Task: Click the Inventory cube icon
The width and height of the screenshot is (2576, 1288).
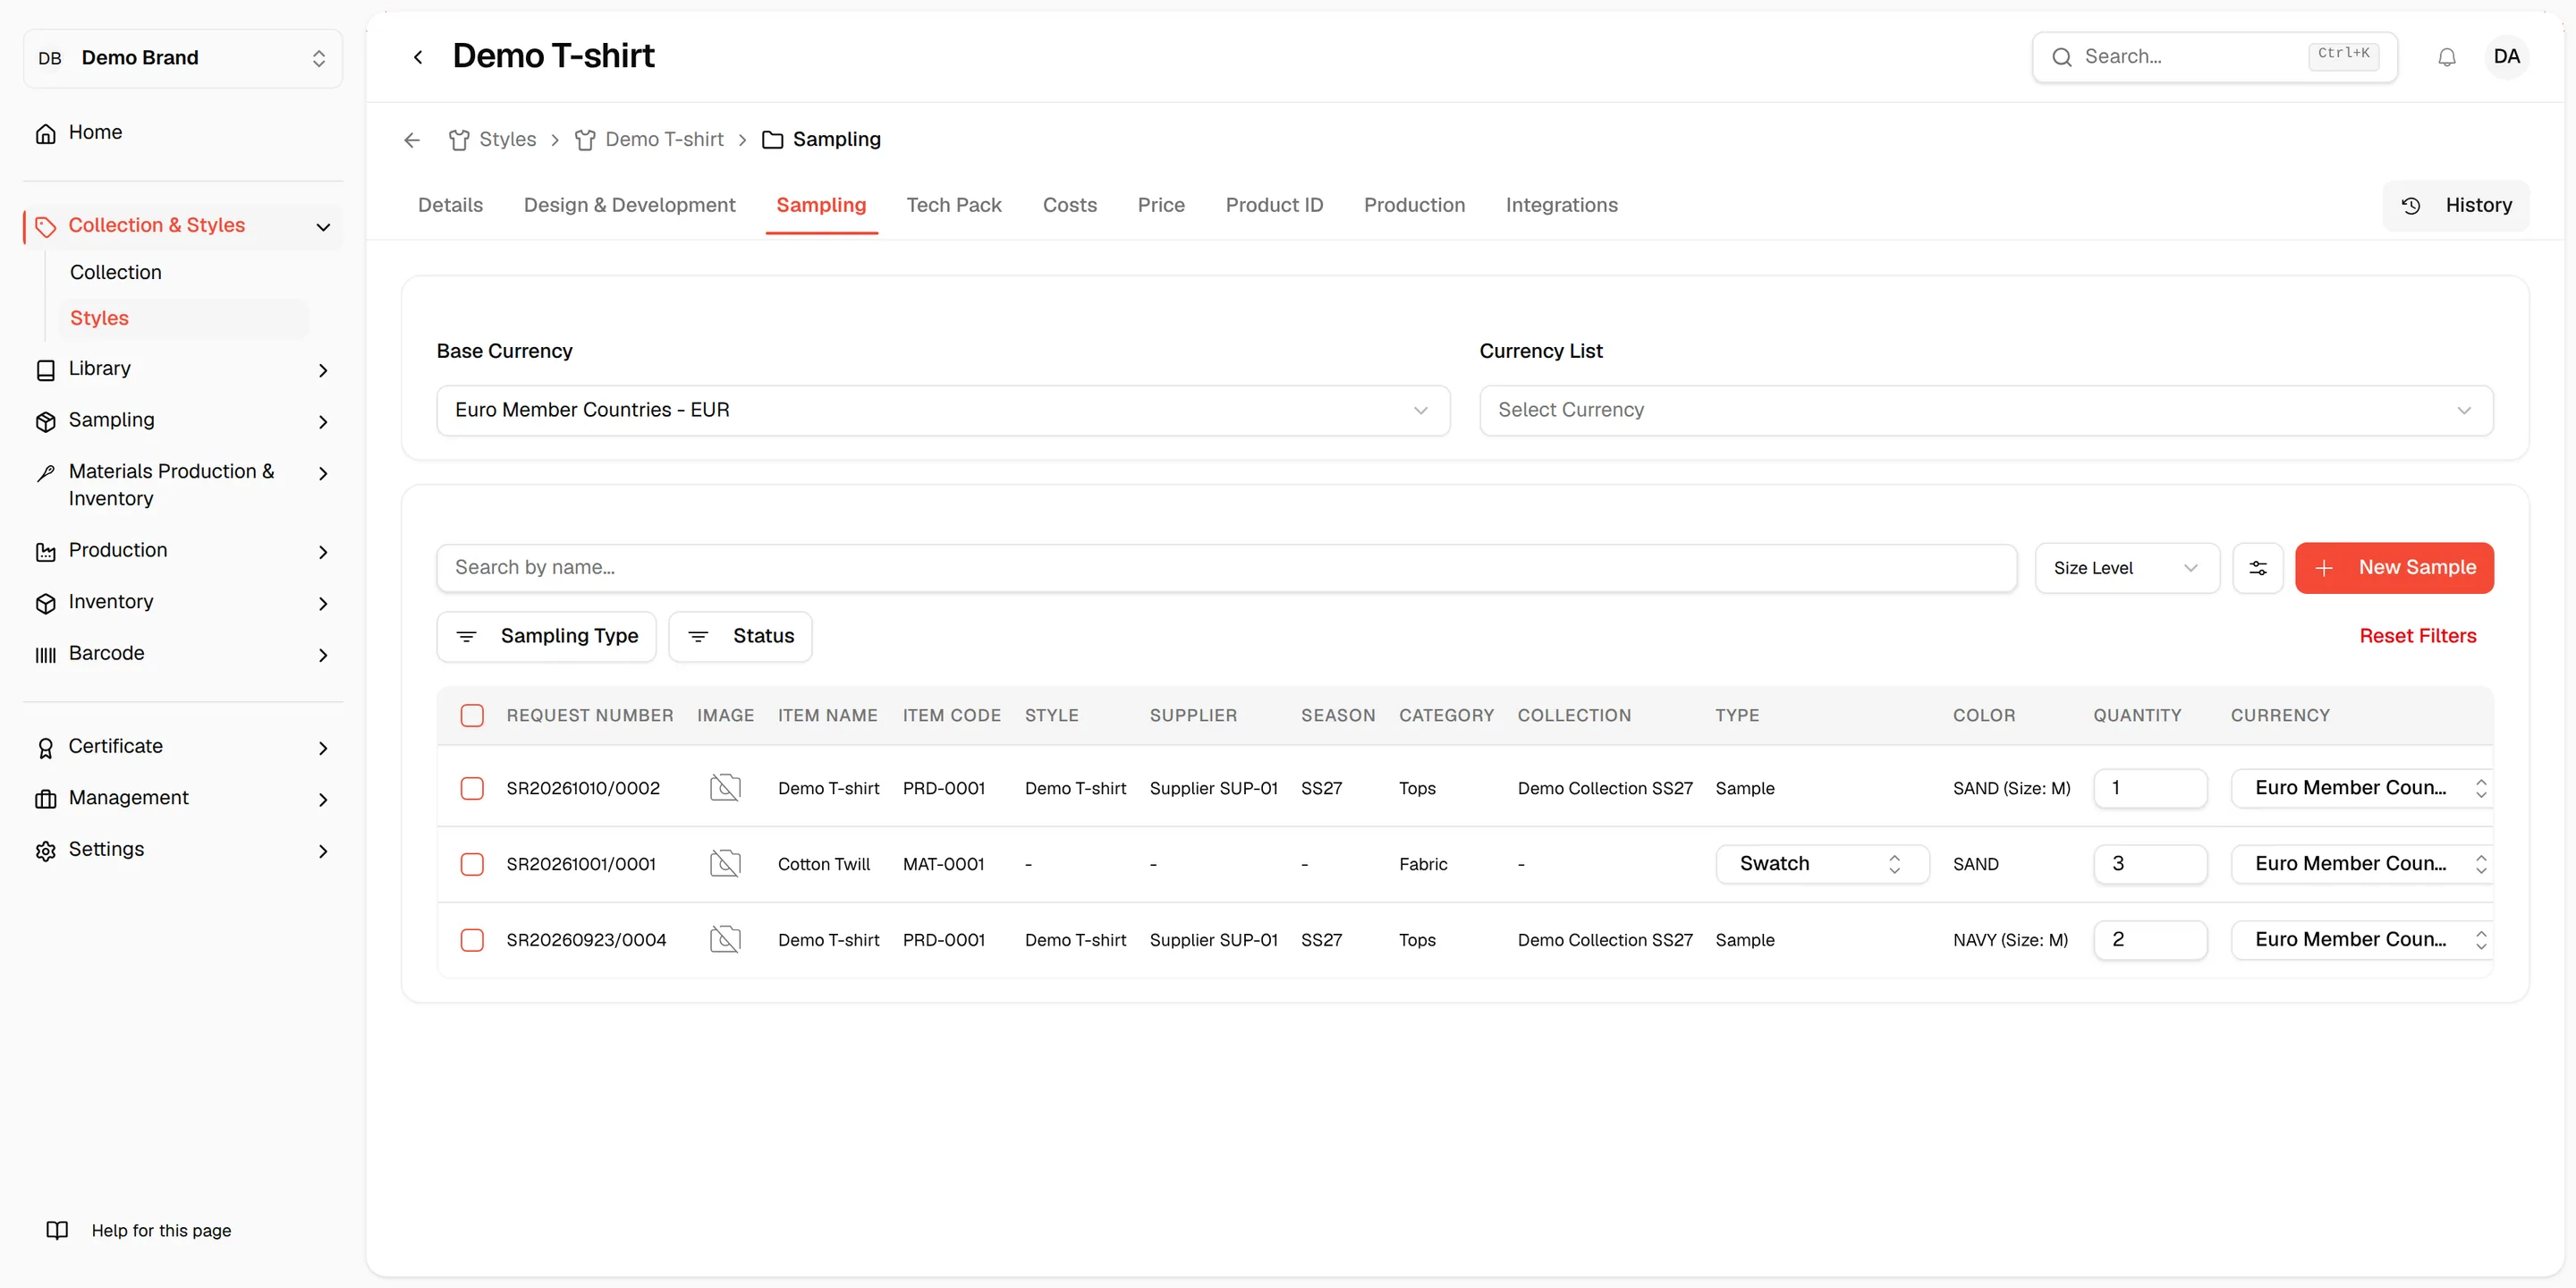Action: pos(45,603)
